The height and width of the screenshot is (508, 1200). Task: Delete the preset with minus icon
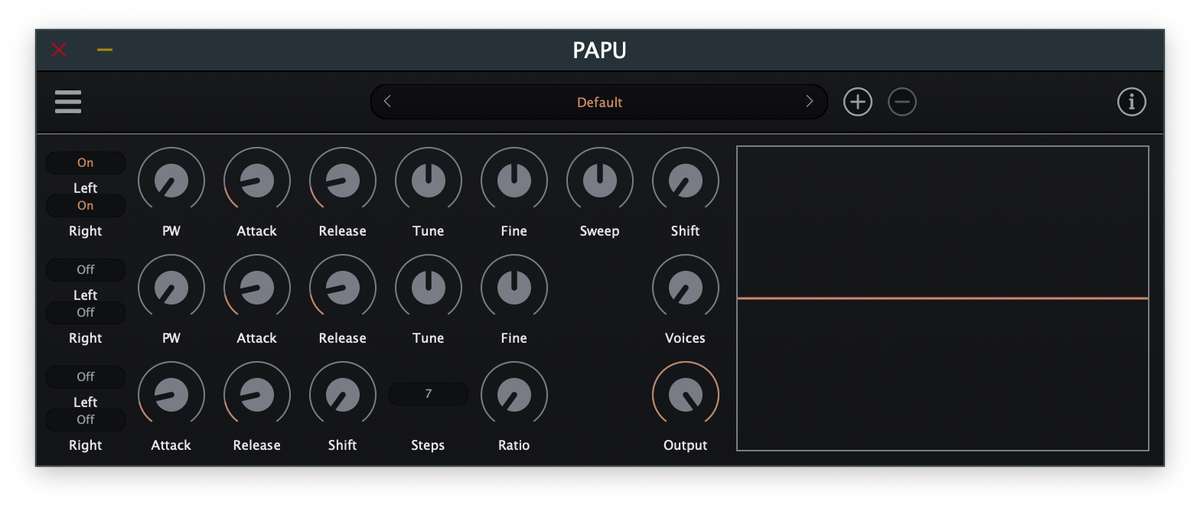[902, 102]
